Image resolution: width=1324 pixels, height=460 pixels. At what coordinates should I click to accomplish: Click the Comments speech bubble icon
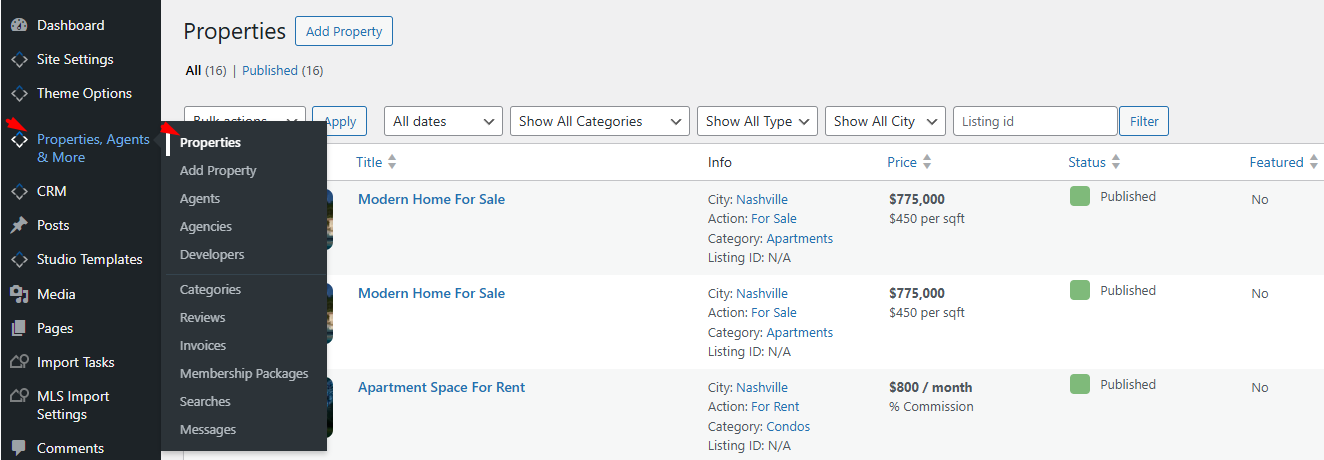point(19,448)
